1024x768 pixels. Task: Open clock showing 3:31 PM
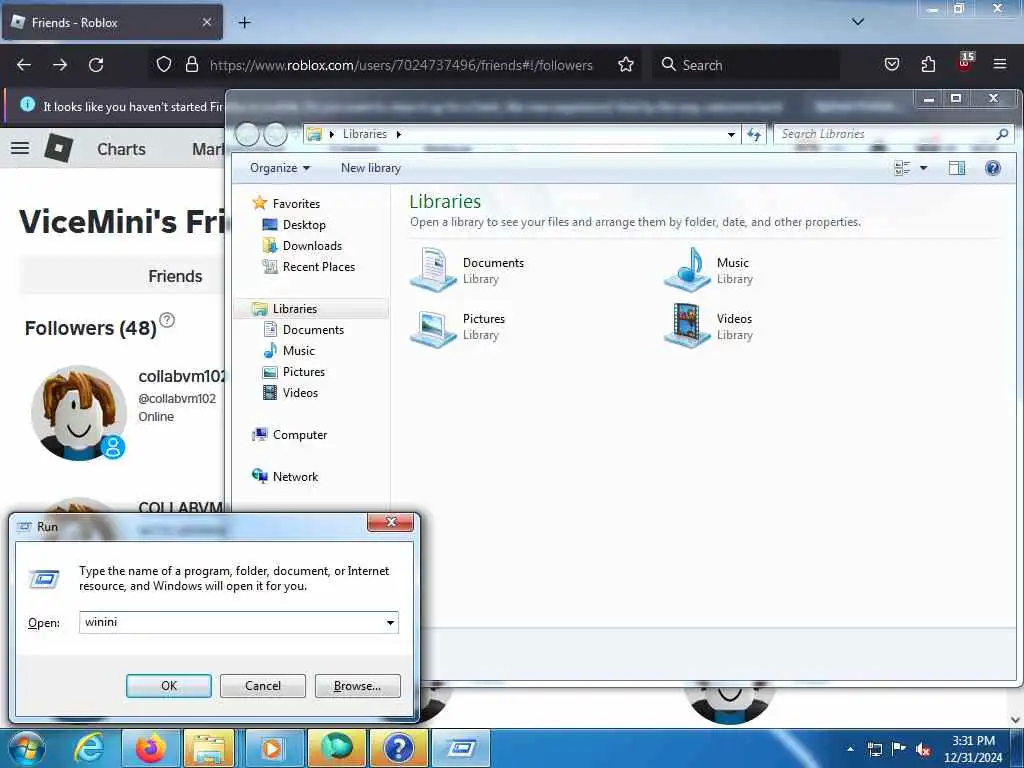point(973,749)
